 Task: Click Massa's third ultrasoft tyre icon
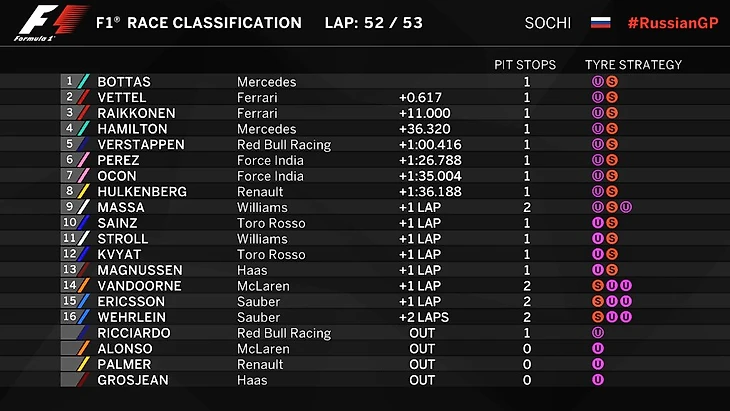(626, 207)
